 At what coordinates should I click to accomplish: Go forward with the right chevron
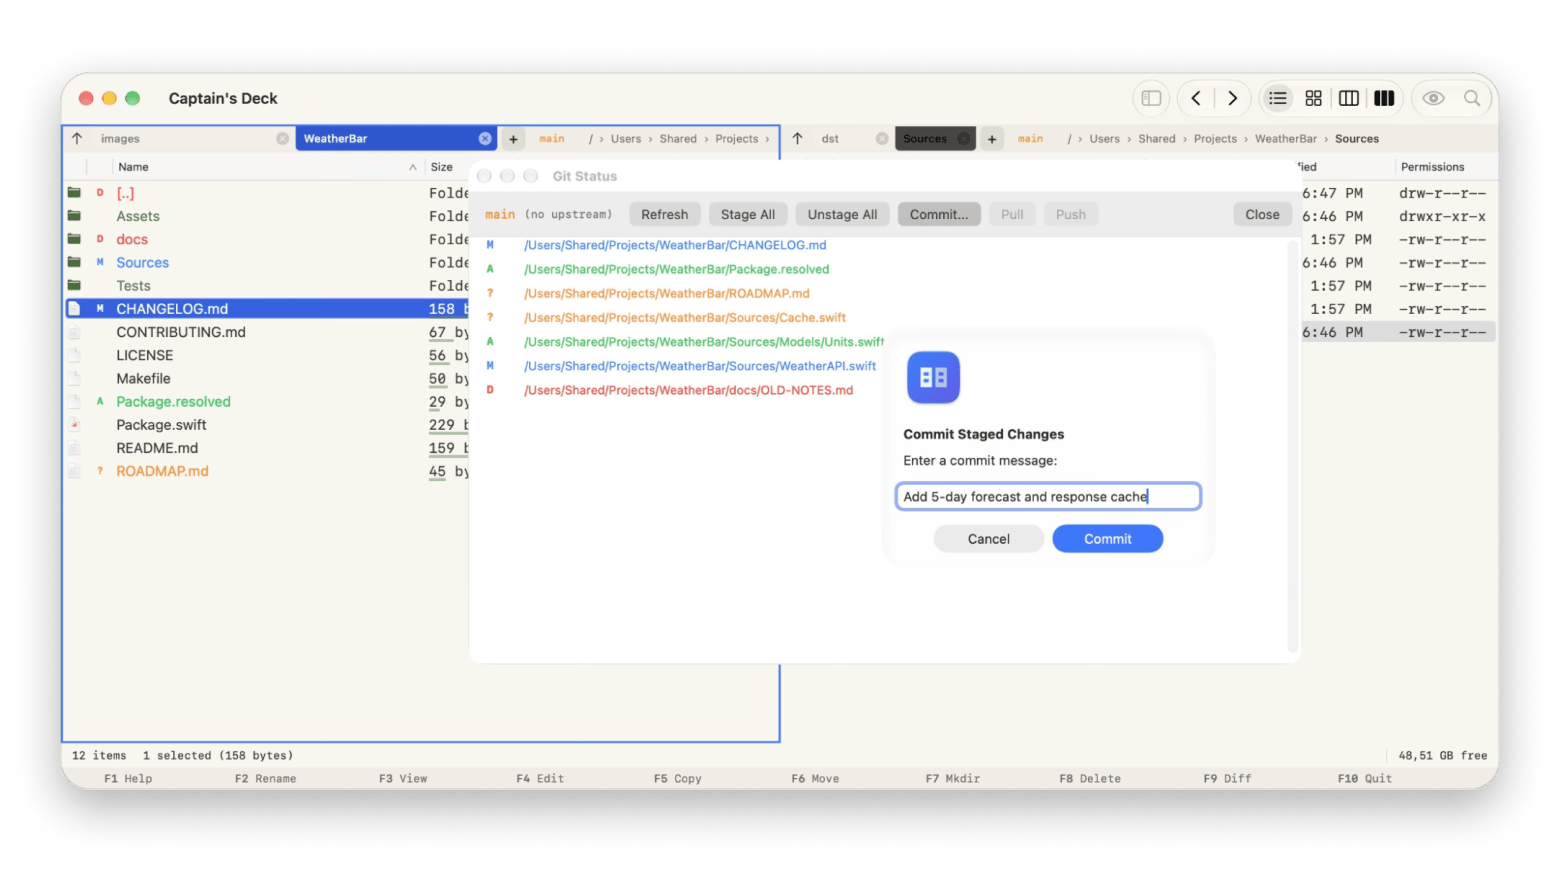tap(1232, 98)
